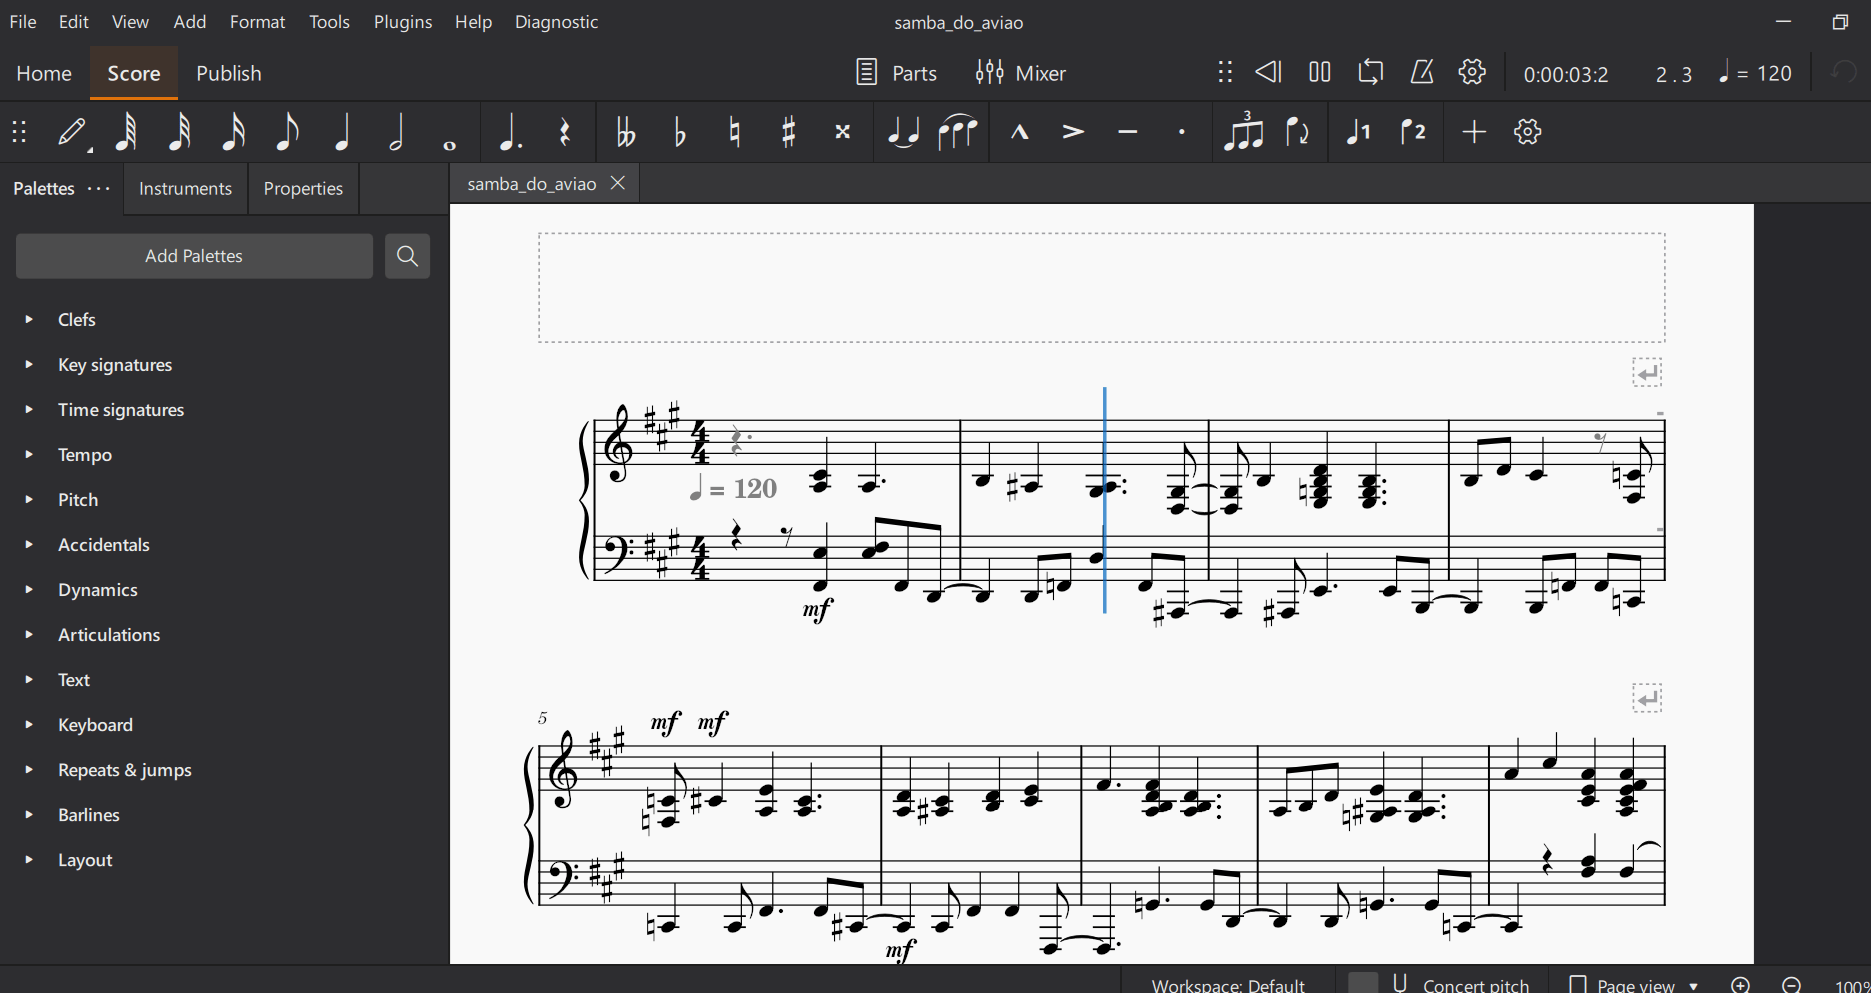
Task: Open playback settings gear
Action: [1472, 72]
